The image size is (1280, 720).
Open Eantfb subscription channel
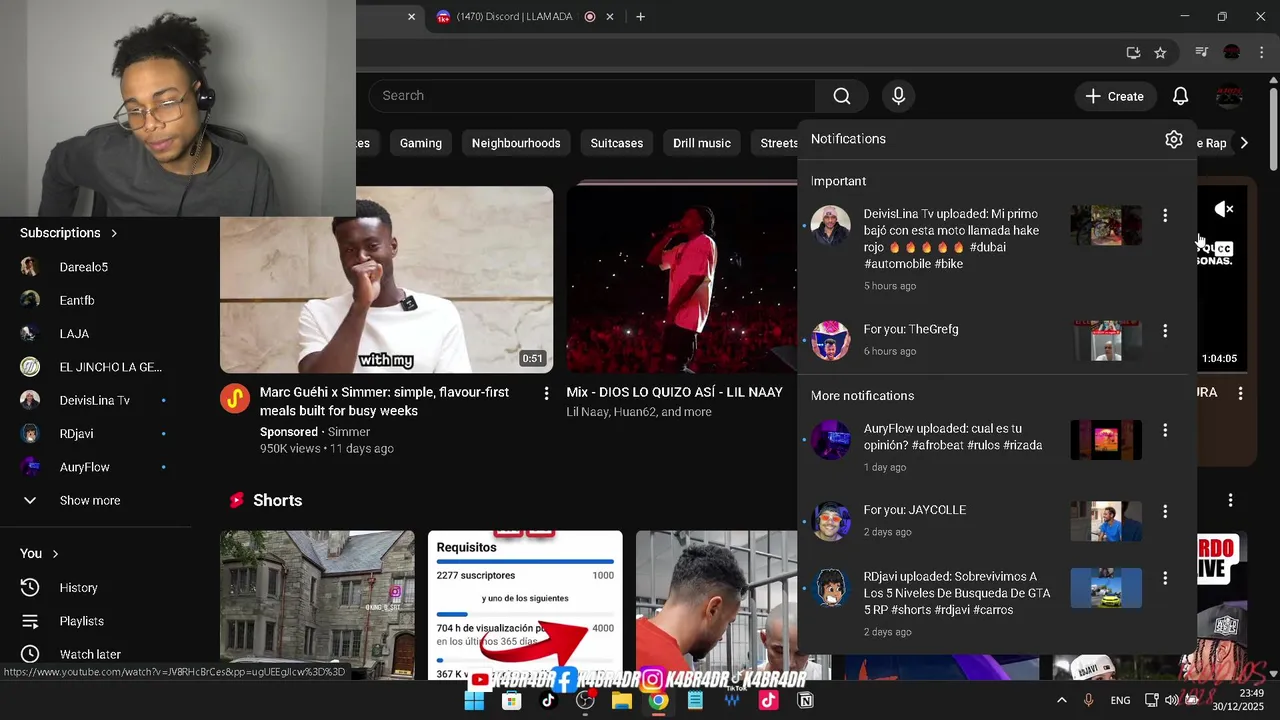[x=77, y=300]
